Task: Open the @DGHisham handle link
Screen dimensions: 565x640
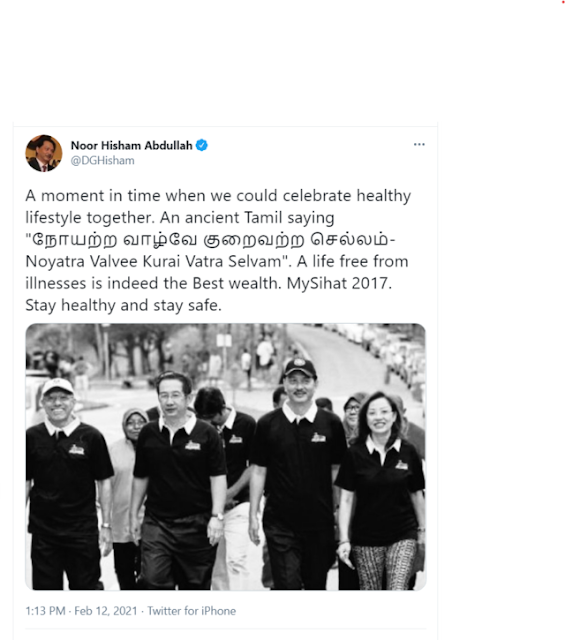Action: pyautogui.click(x=102, y=160)
